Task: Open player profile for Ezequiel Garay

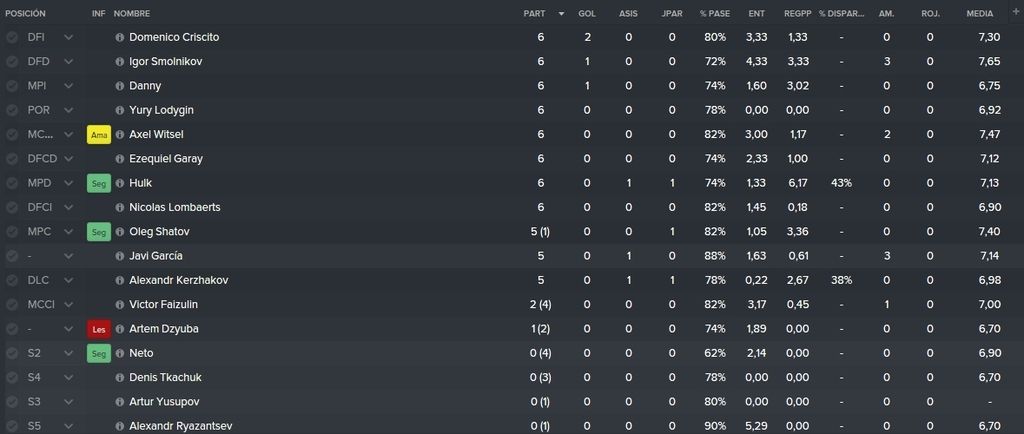Action: tap(166, 159)
